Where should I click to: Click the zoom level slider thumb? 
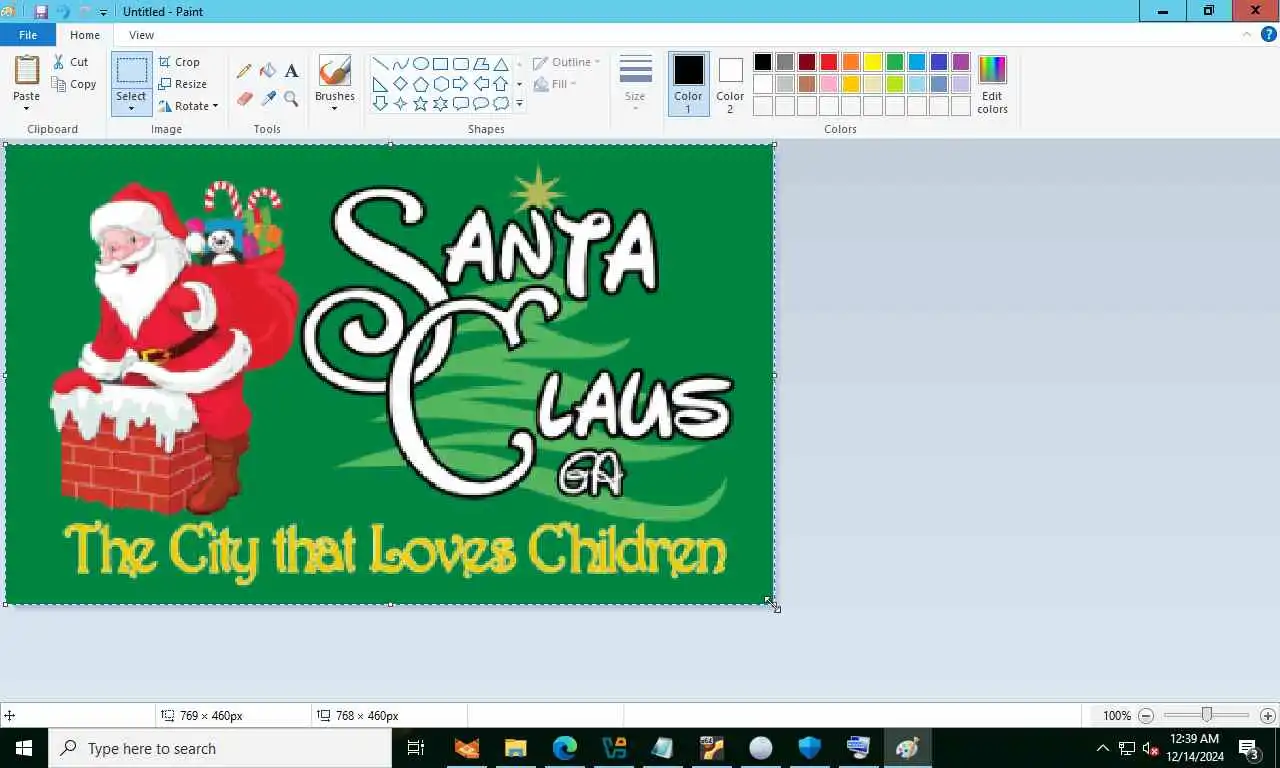(x=1207, y=715)
